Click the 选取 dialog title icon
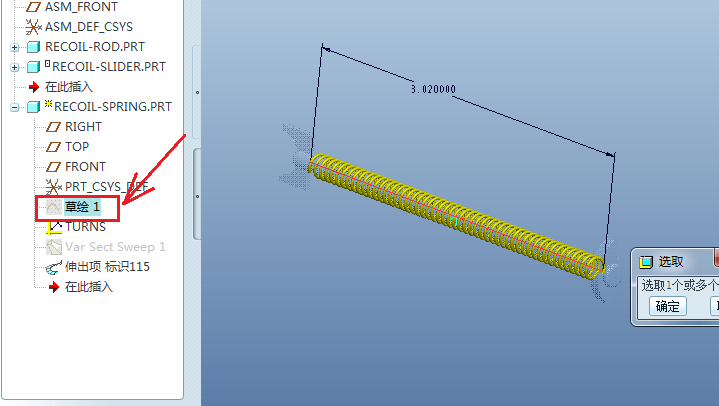 (646, 262)
